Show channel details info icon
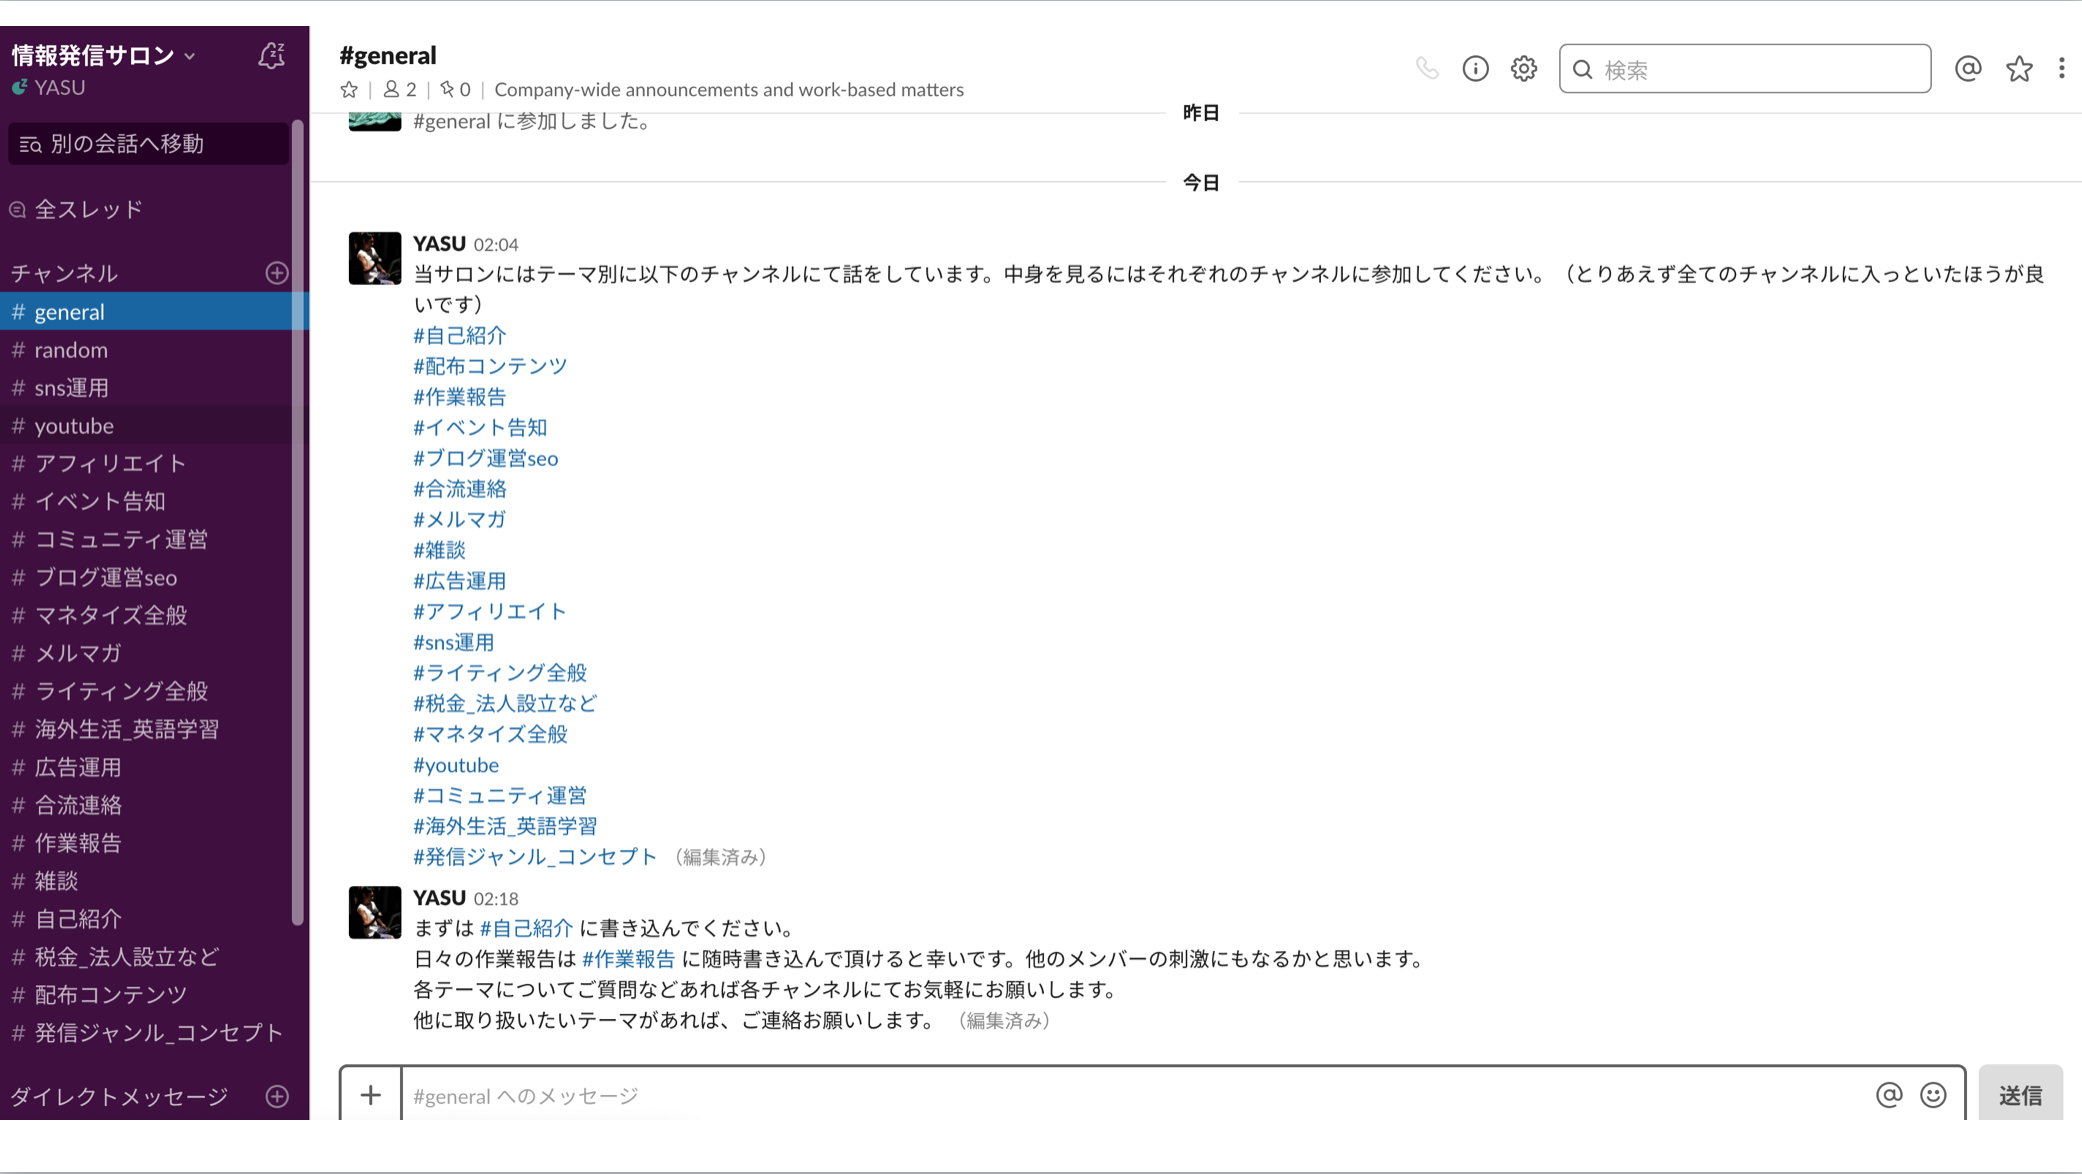The height and width of the screenshot is (1174, 2082). pyautogui.click(x=1475, y=69)
